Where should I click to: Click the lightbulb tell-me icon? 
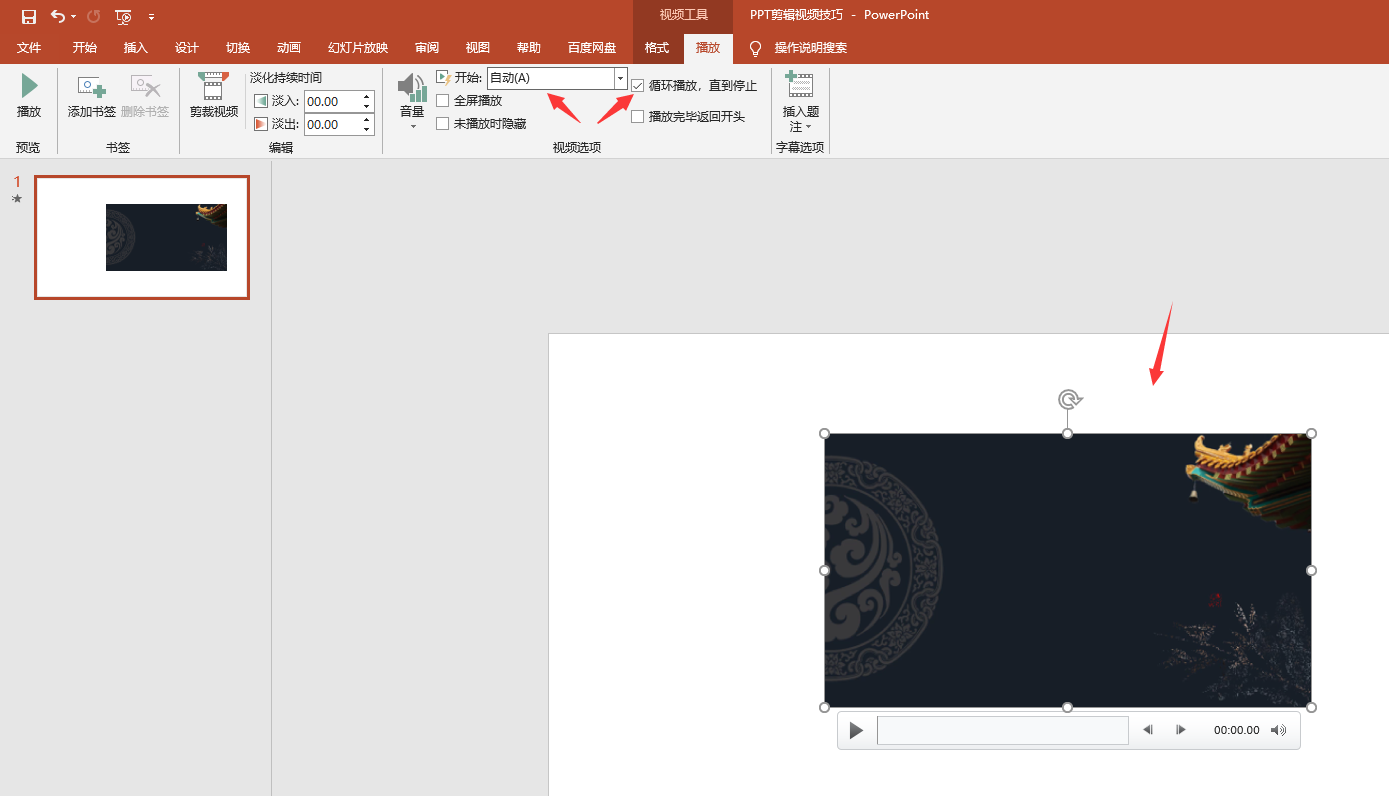coord(755,48)
